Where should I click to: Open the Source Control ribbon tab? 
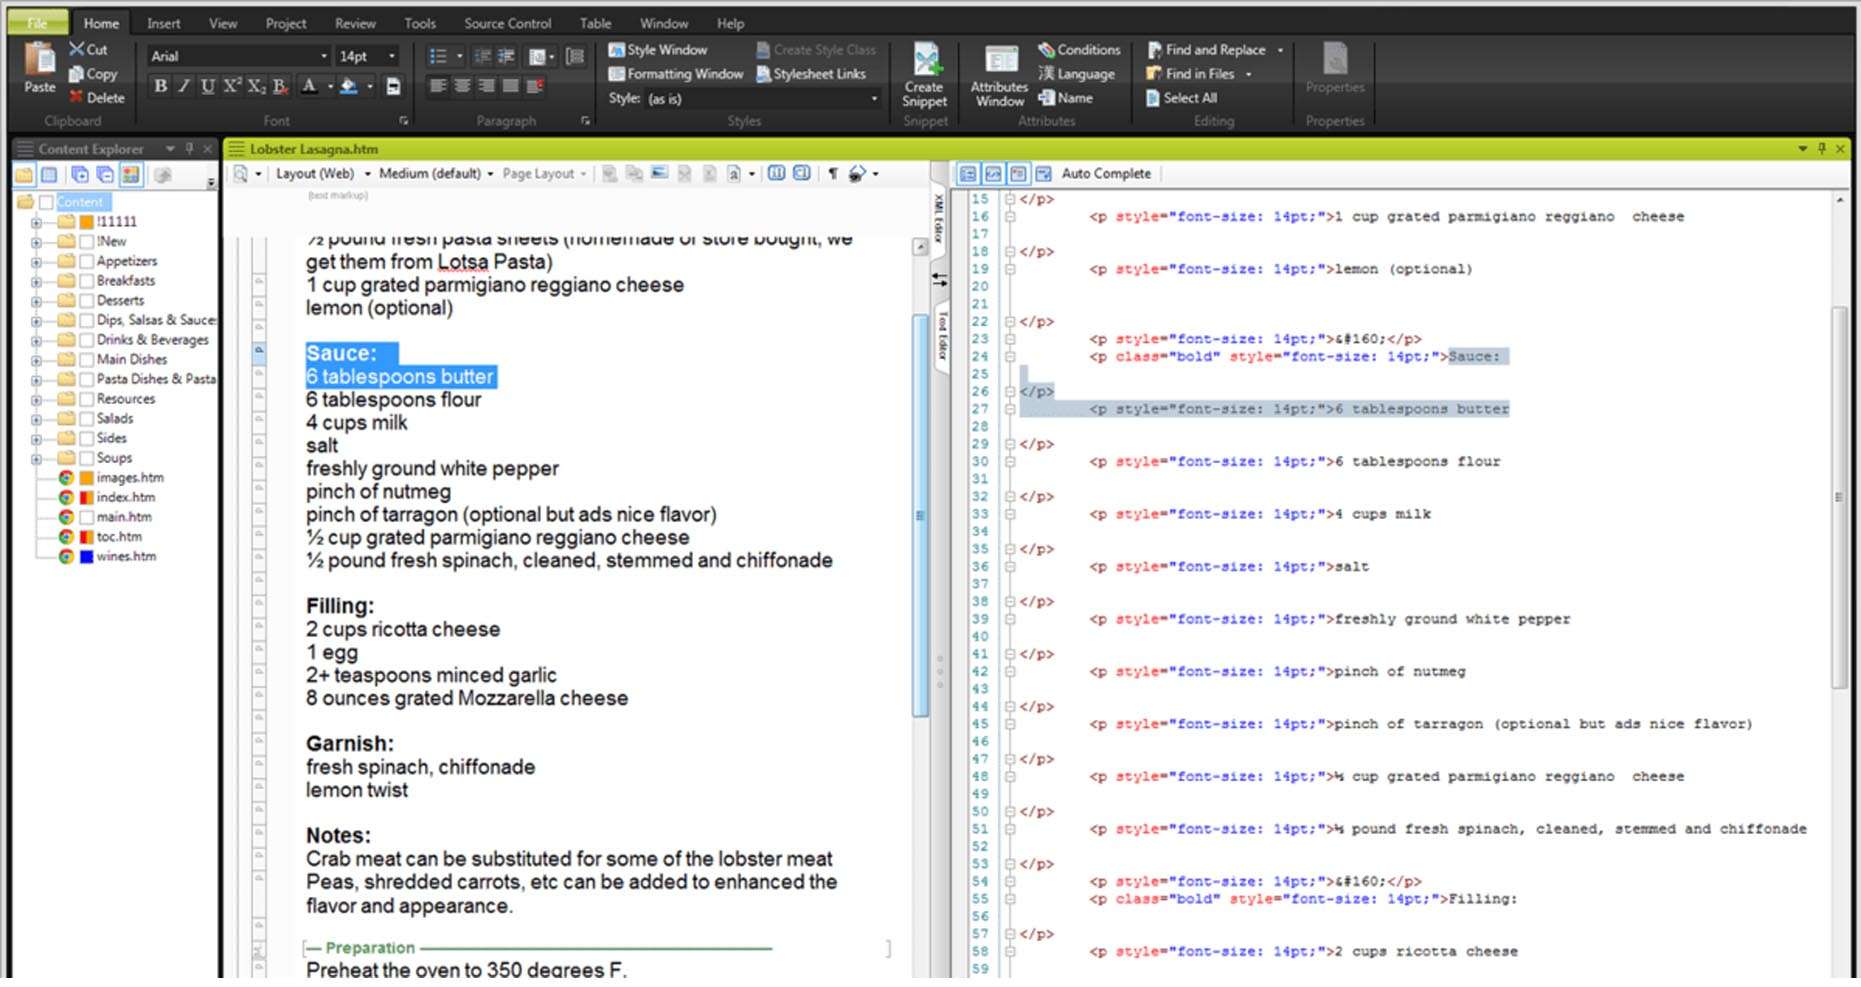click(507, 23)
